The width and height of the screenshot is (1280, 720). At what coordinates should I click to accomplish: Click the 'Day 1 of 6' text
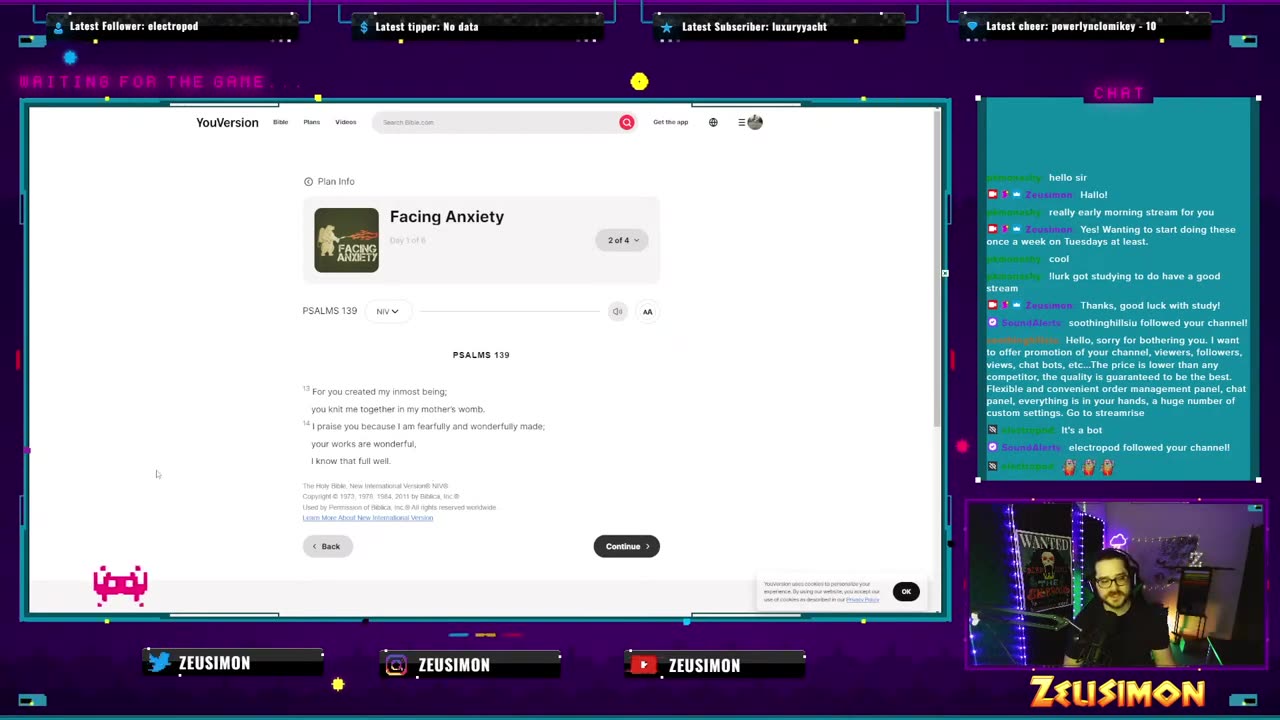408,240
